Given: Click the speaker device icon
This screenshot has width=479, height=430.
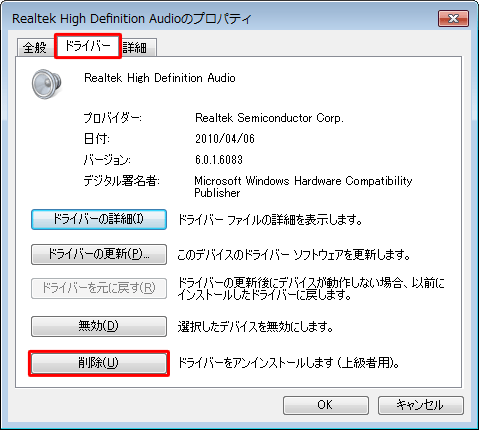Looking at the screenshot, I should pyautogui.click(x=47, y=84).
